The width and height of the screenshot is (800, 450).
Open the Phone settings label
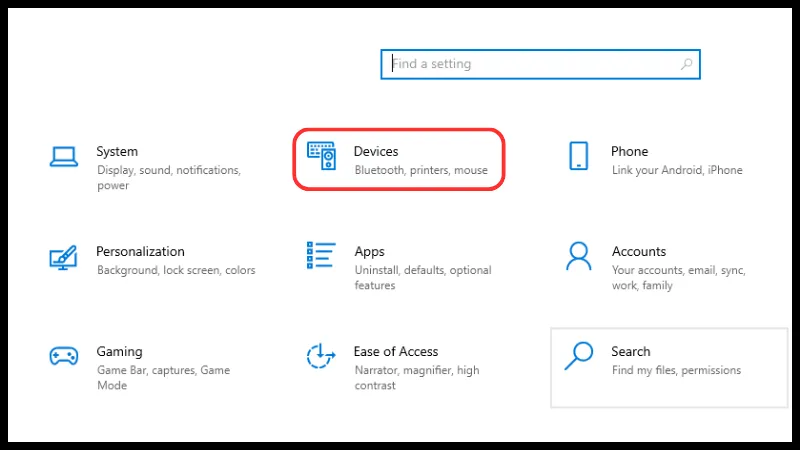coord(629,151)
